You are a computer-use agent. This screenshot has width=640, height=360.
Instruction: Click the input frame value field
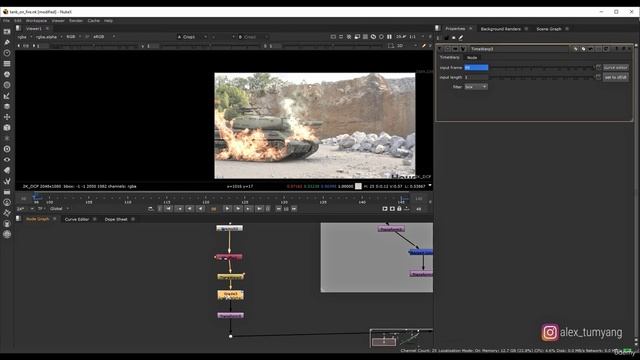click(x=476, y=67)
